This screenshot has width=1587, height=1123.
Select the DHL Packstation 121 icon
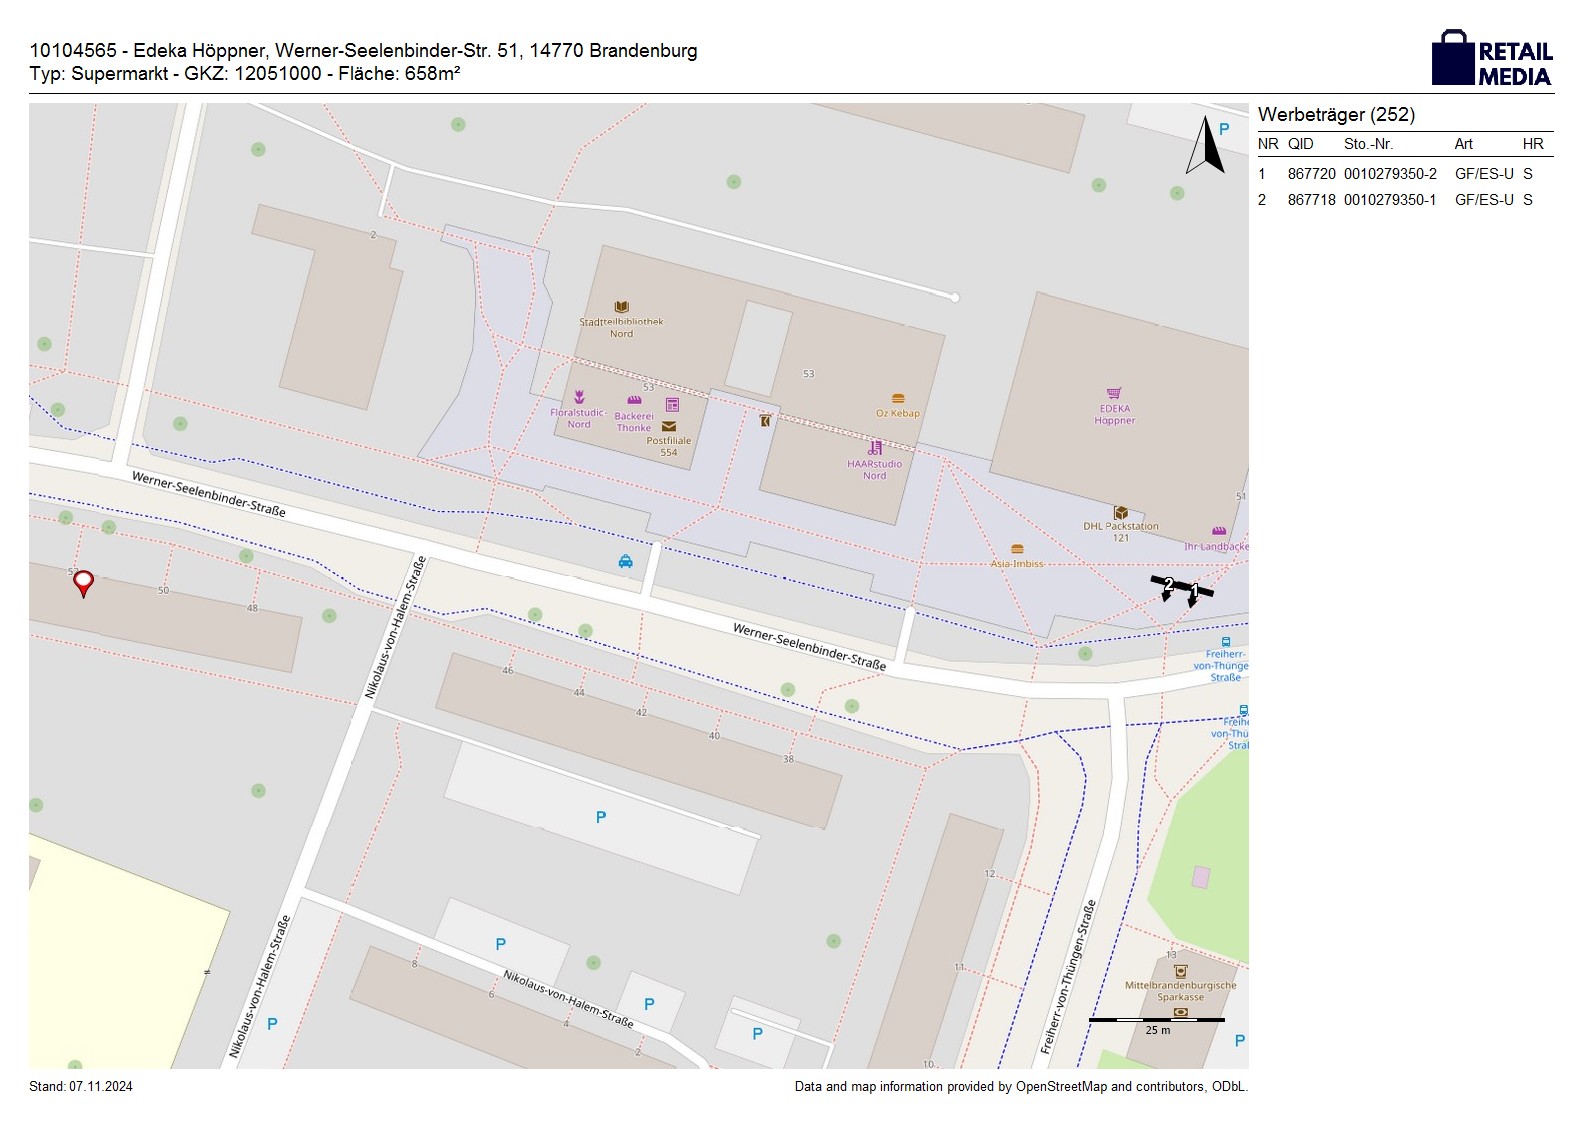point(1121,513)
